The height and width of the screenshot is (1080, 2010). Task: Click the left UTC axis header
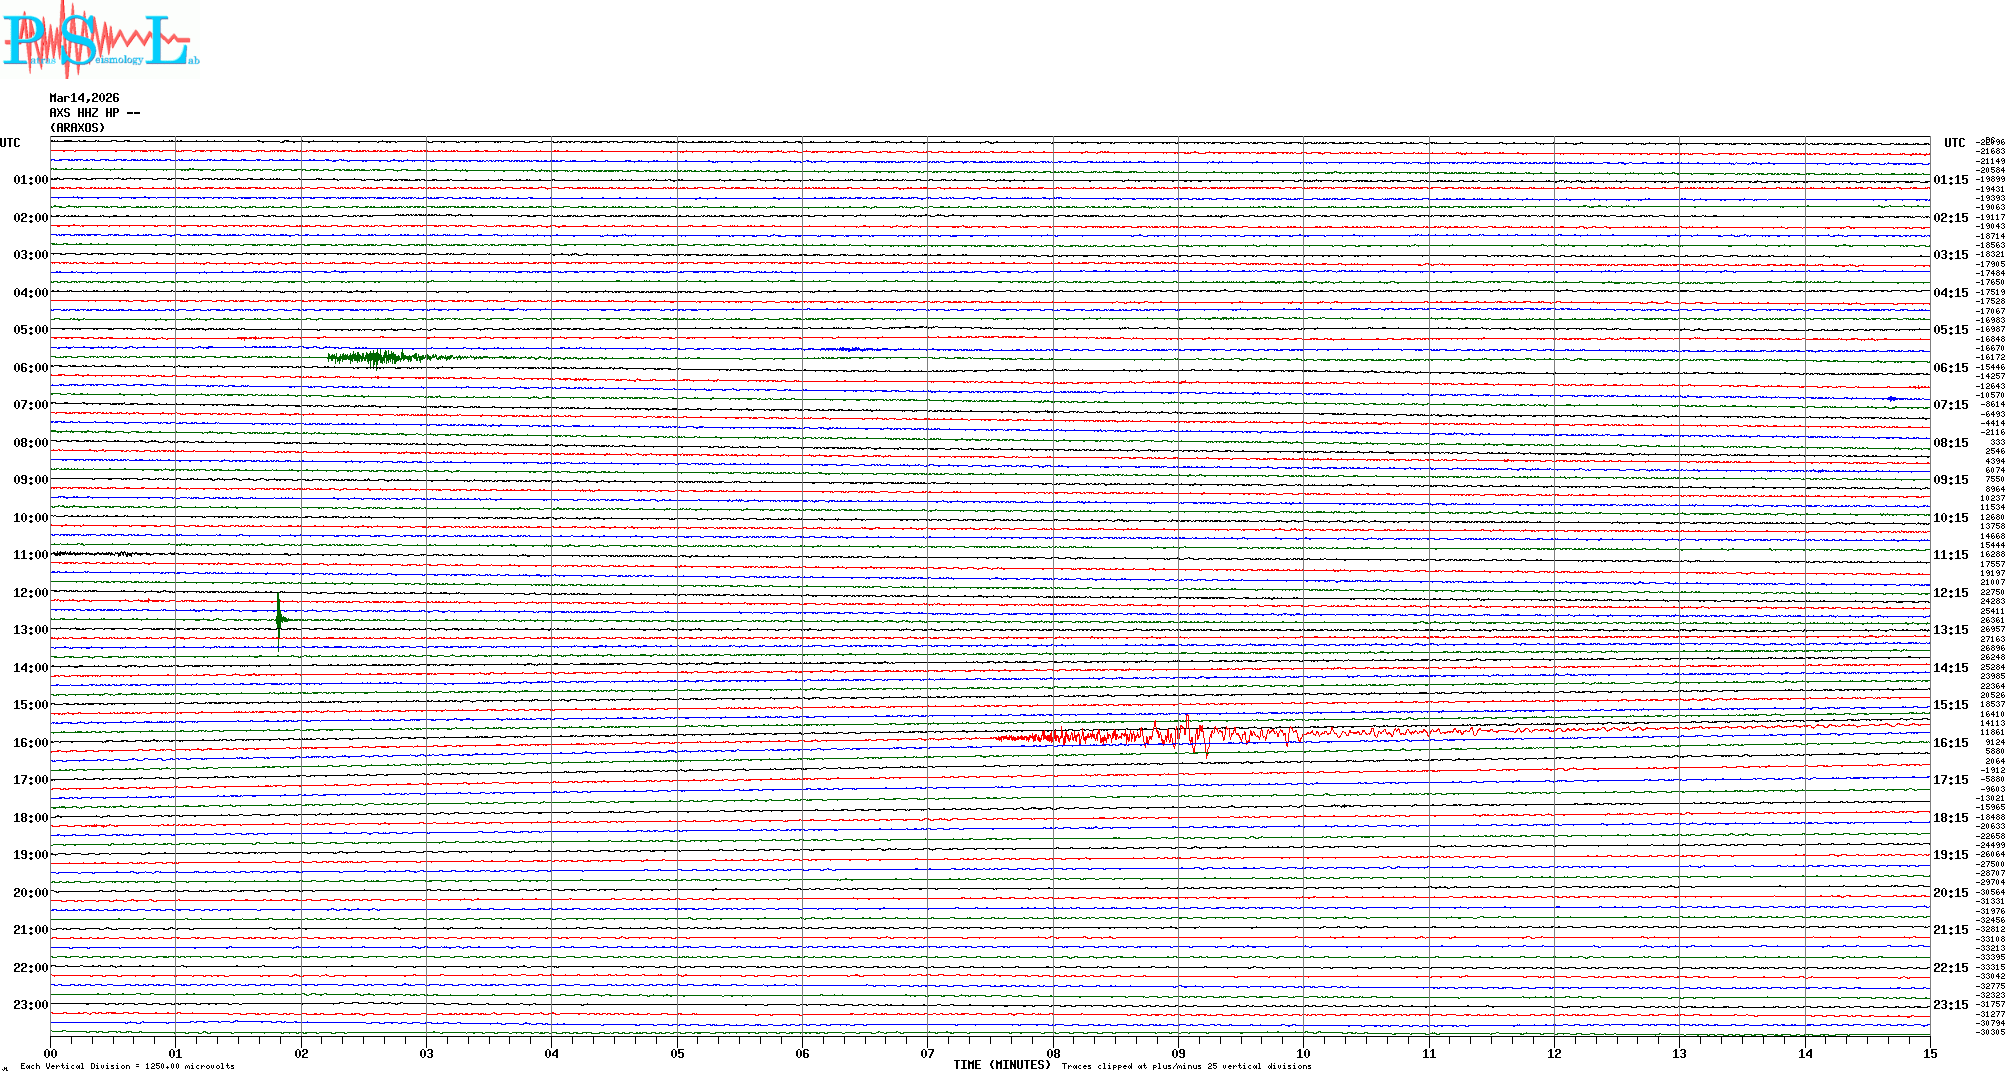[x=10, y=143]
